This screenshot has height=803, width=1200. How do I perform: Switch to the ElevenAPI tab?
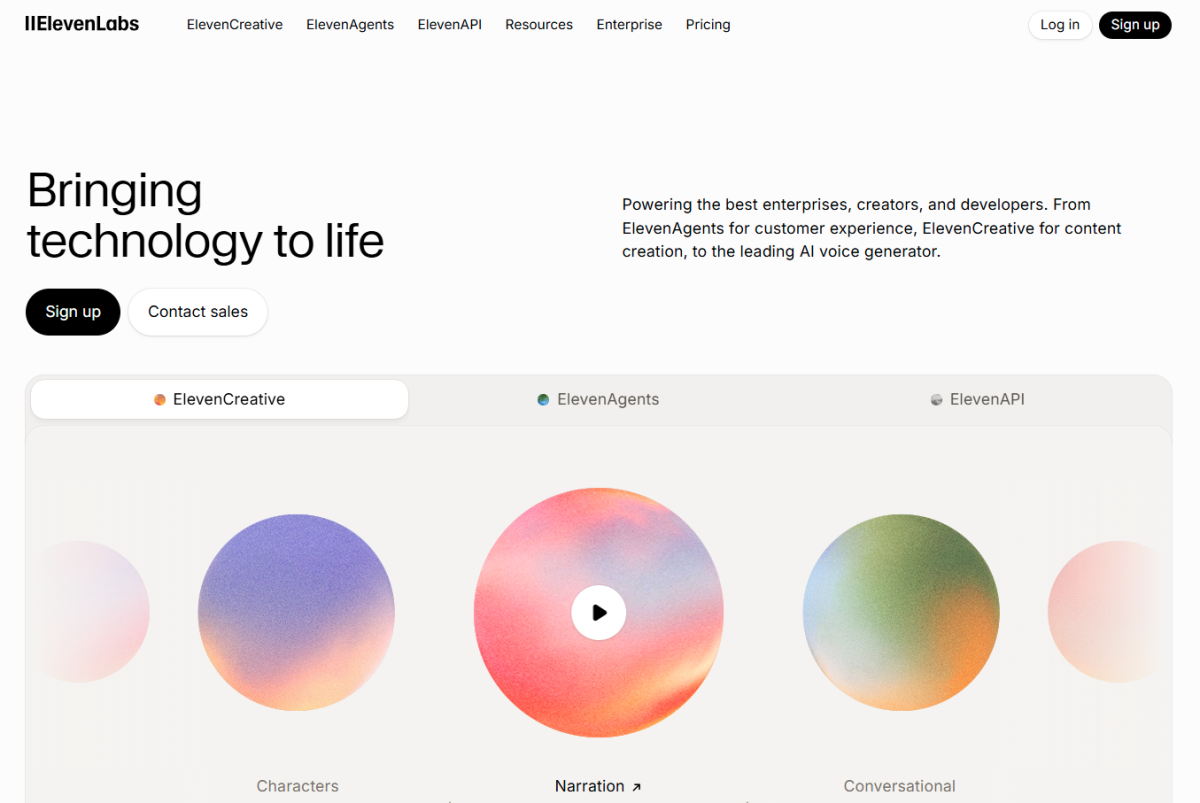(x=977, y=399)
